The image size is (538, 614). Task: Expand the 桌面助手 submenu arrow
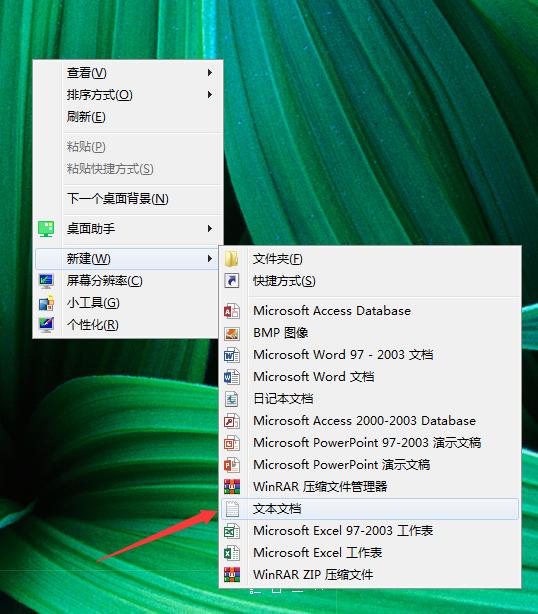click(x=210, y=228)
